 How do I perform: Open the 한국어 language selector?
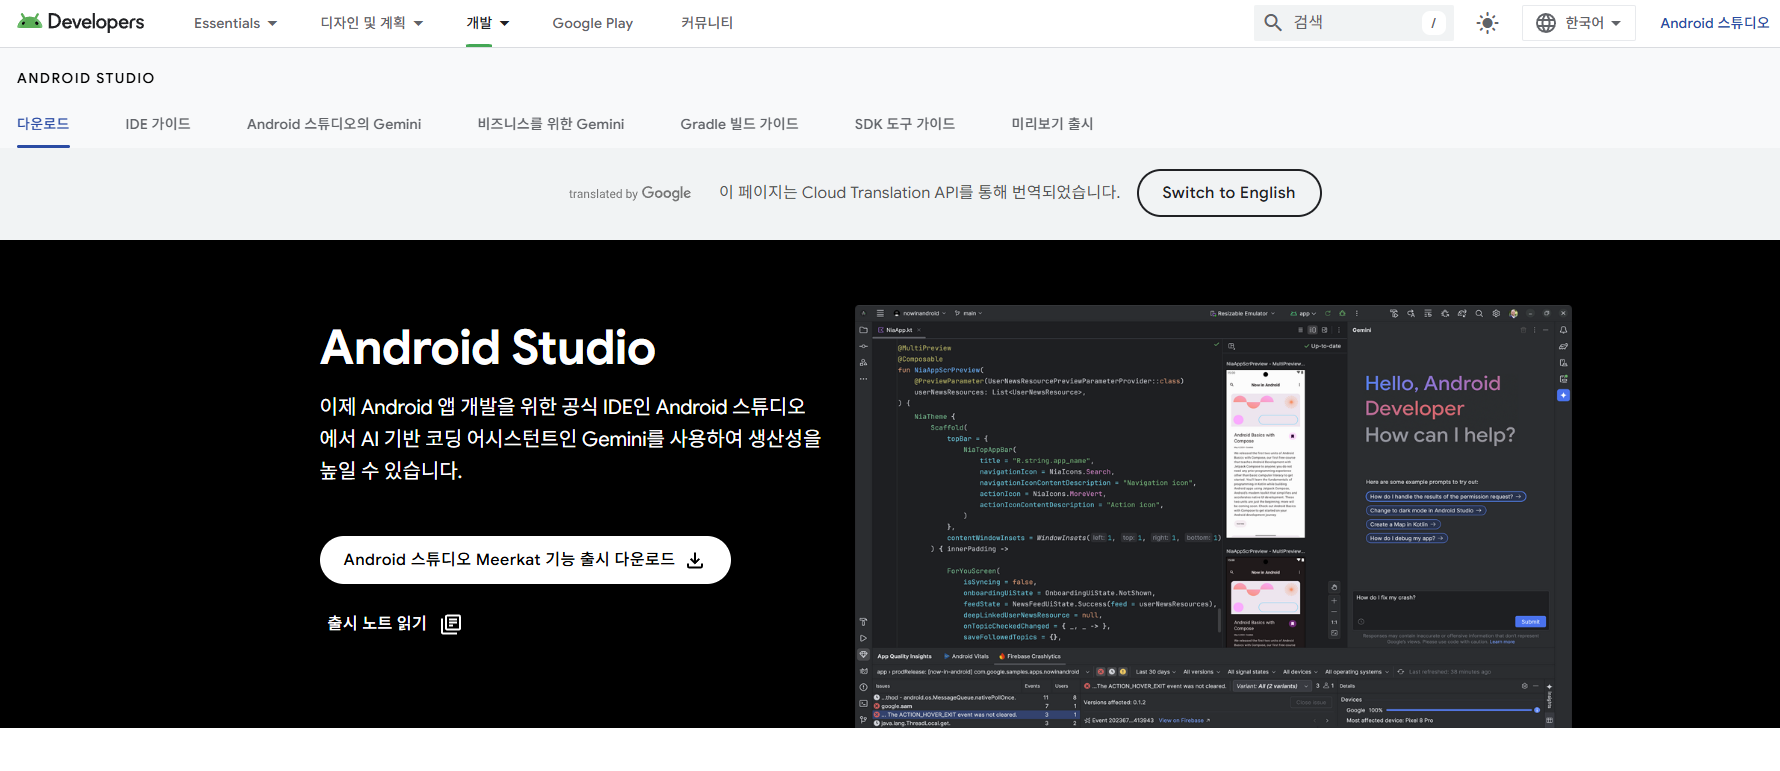click(1578, 23)
